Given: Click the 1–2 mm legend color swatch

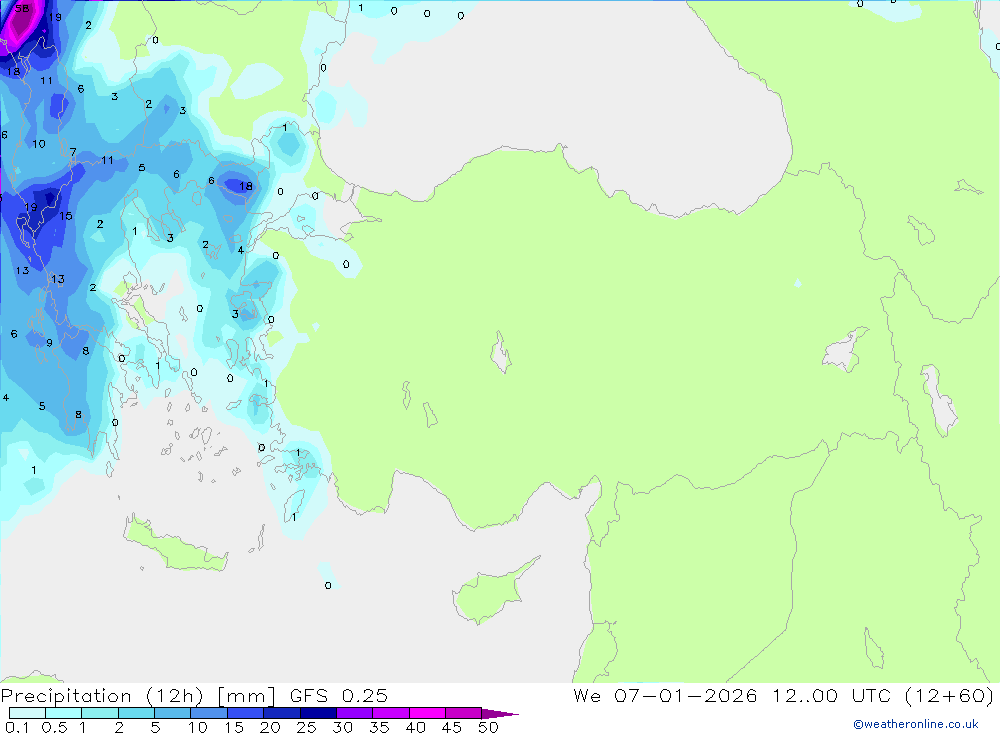Looking at the screenshot, I should click(100, 713).
